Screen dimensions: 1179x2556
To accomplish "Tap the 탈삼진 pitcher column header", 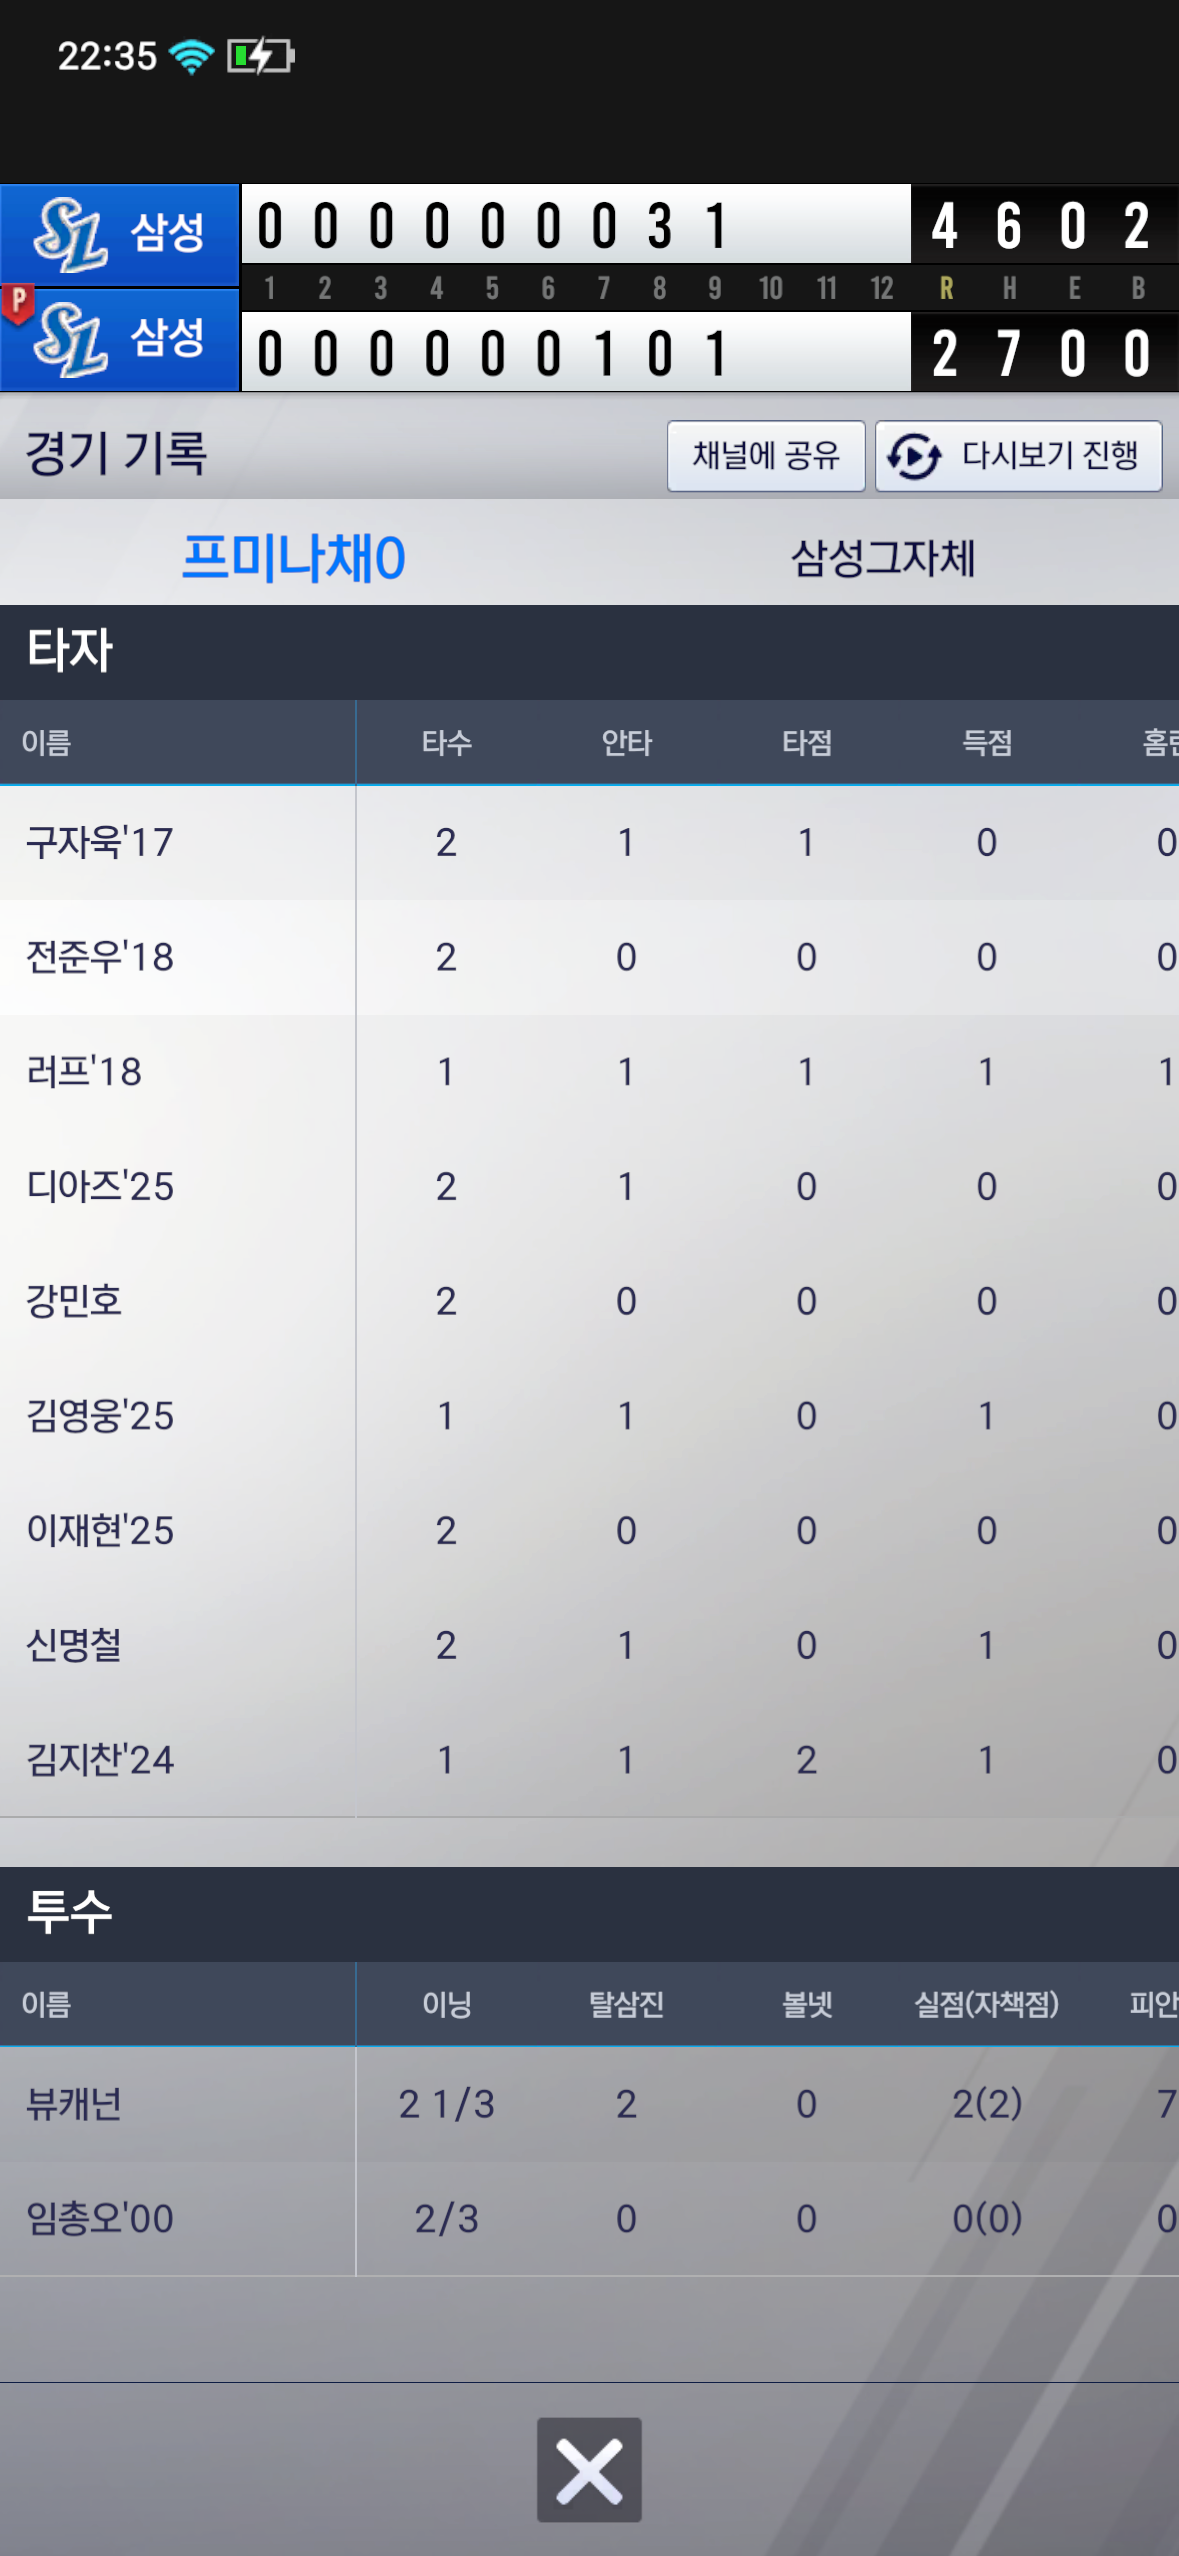I will (x=626, y=2004).
